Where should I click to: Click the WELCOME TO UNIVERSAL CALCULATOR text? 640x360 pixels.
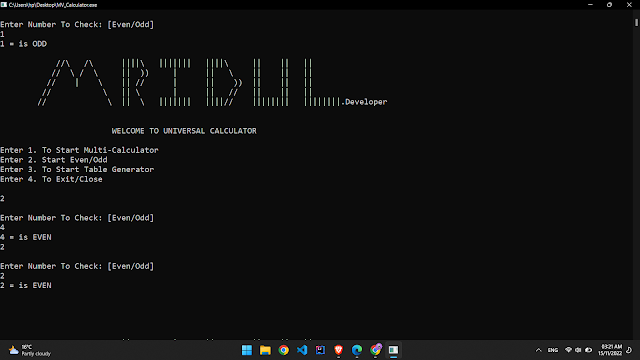[x=184, y=131]
